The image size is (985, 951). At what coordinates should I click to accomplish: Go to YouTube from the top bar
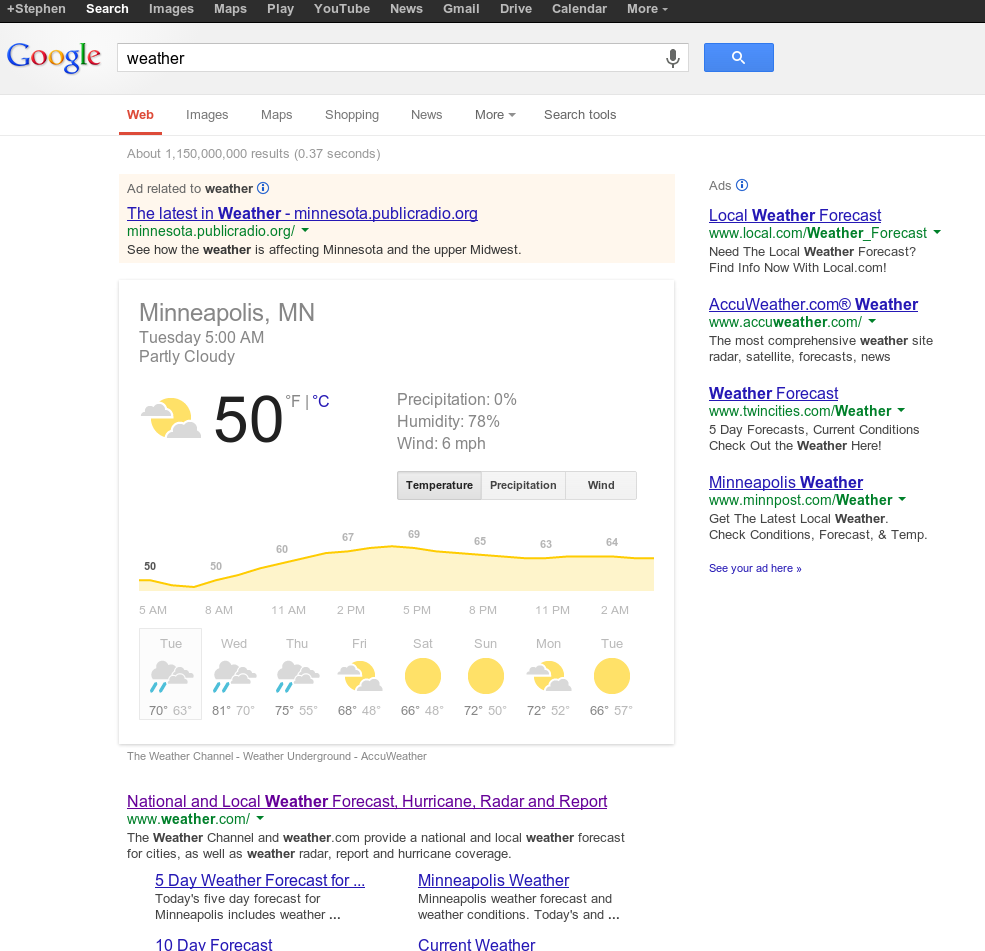tap(342, 9)
